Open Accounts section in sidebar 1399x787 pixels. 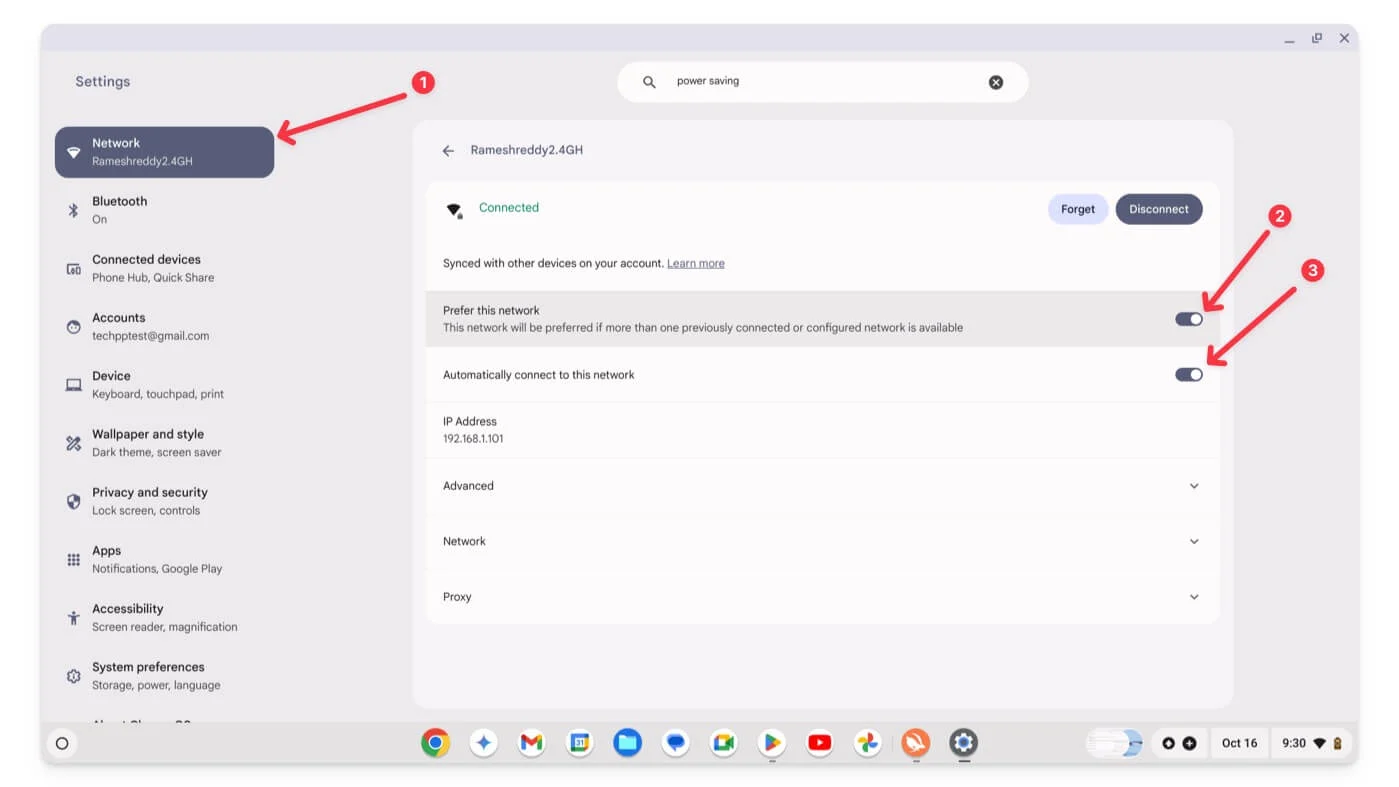(164, 326)
